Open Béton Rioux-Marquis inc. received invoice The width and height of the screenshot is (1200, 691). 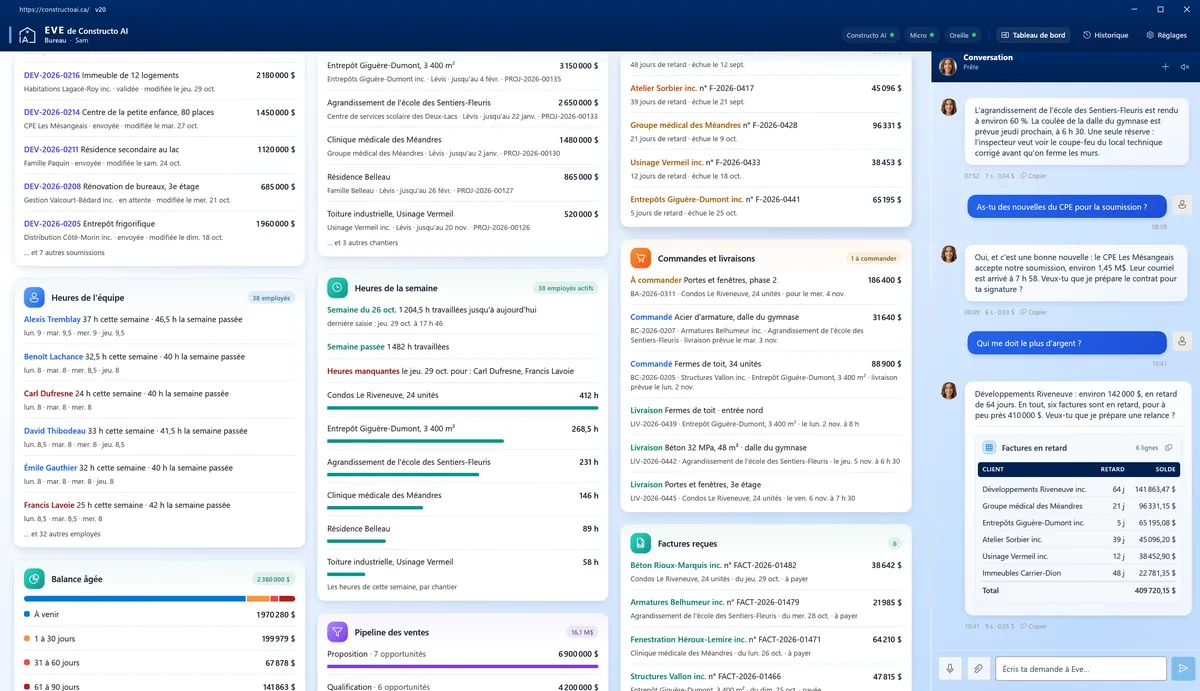(x=764, y=571)
